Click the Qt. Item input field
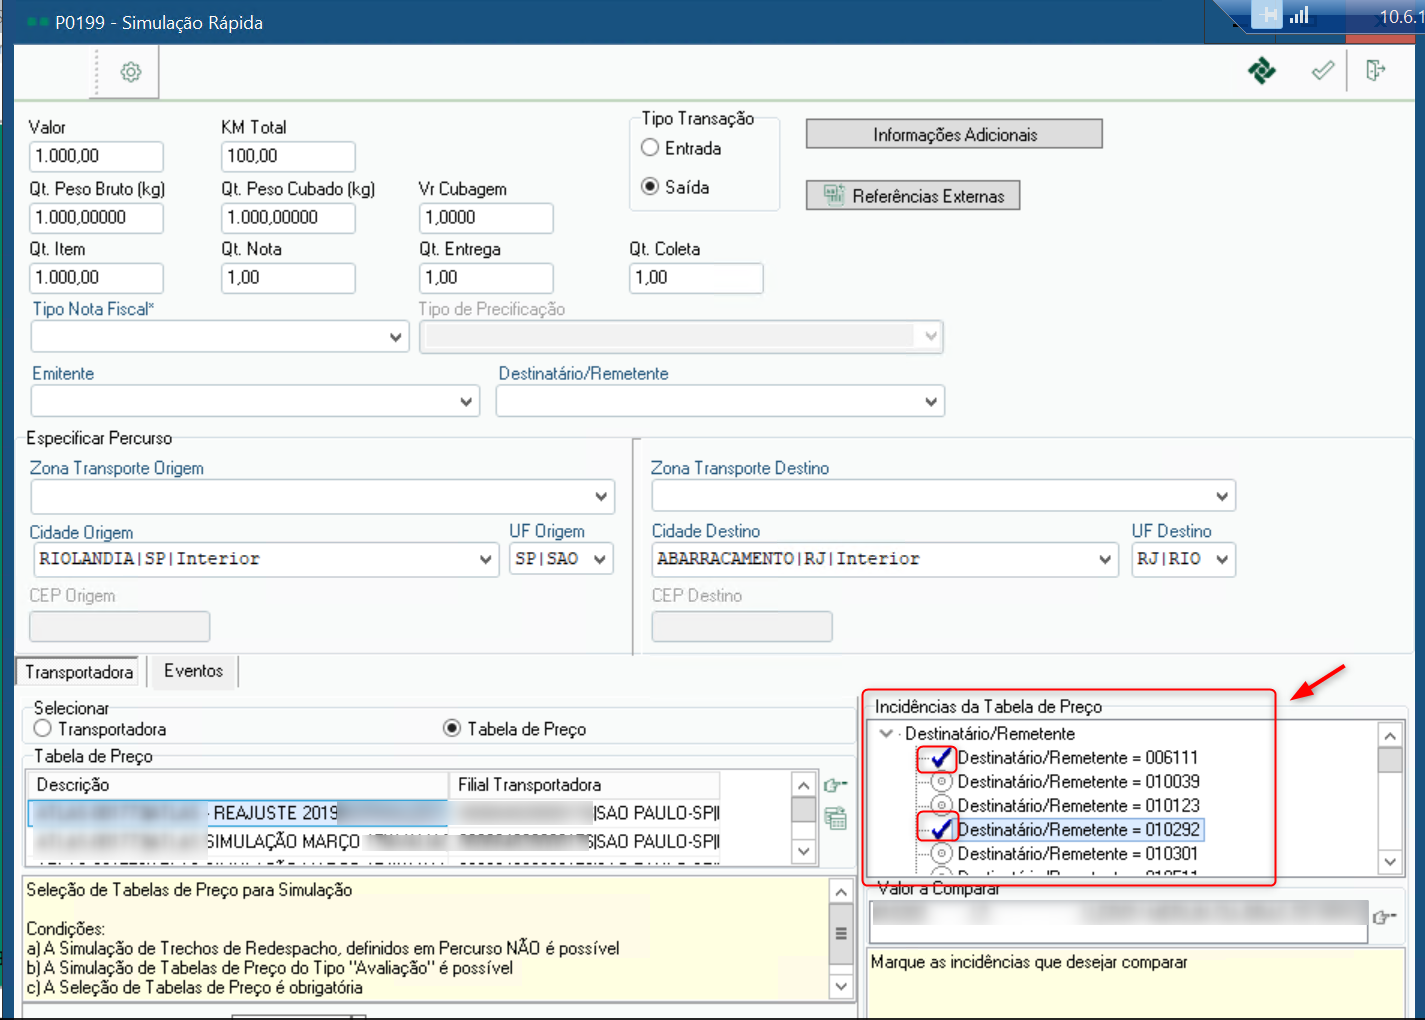The height and width of the screenshot is (1020, 1425). (x=96, y=277)
